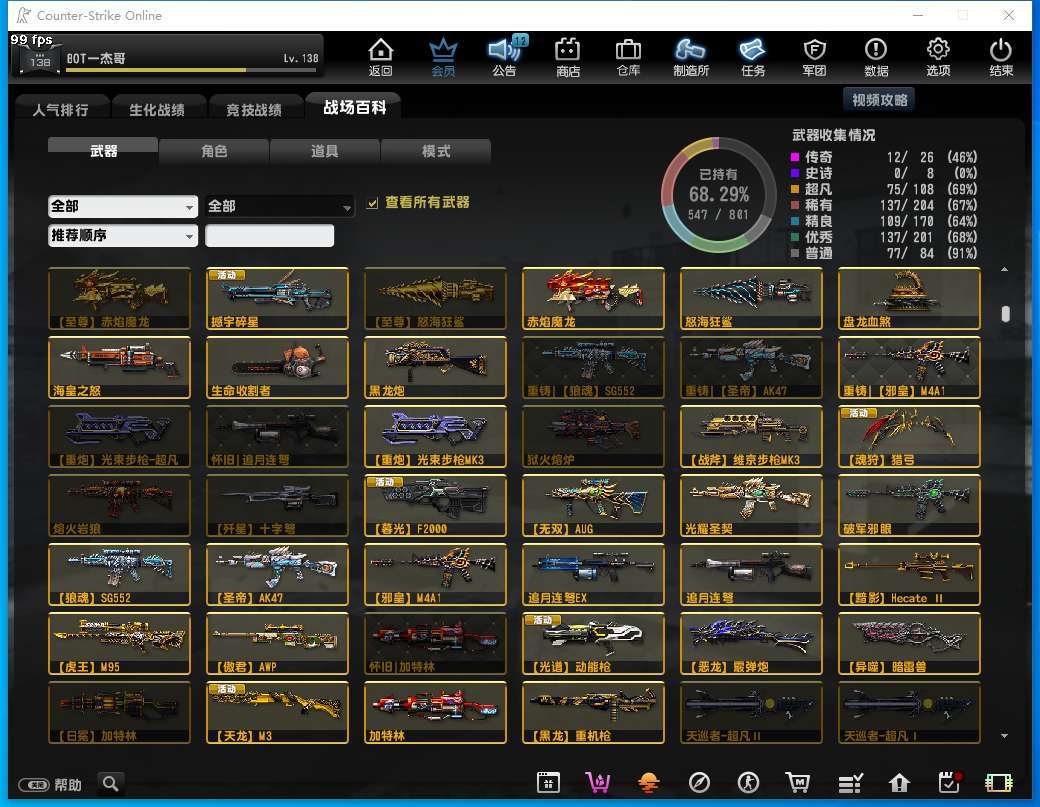Open the 商店 shop icon

(x=568, y=56)
